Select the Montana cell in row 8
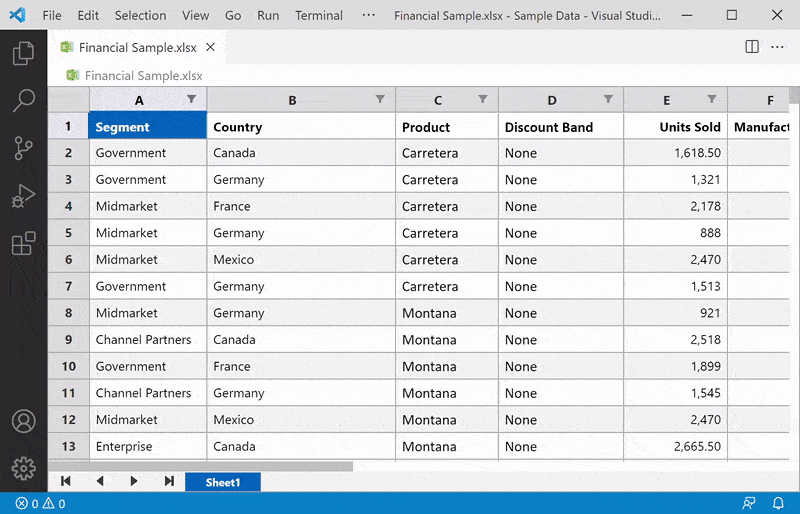 [447, 313]
